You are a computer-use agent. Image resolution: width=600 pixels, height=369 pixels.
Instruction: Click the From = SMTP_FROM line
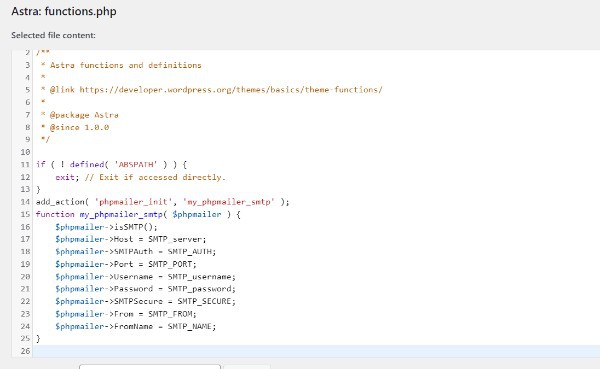[126, 314]
